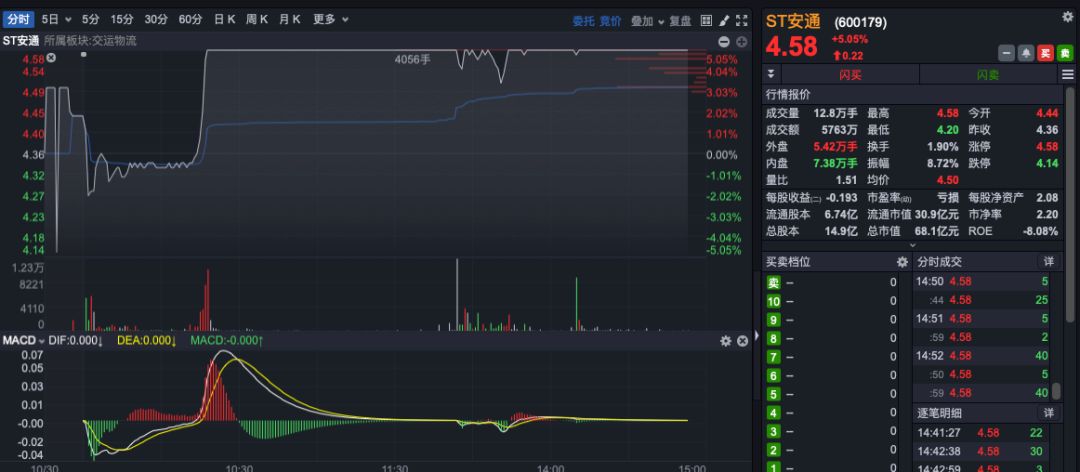Select sell level 3 in the order book

tap(773, 431)
